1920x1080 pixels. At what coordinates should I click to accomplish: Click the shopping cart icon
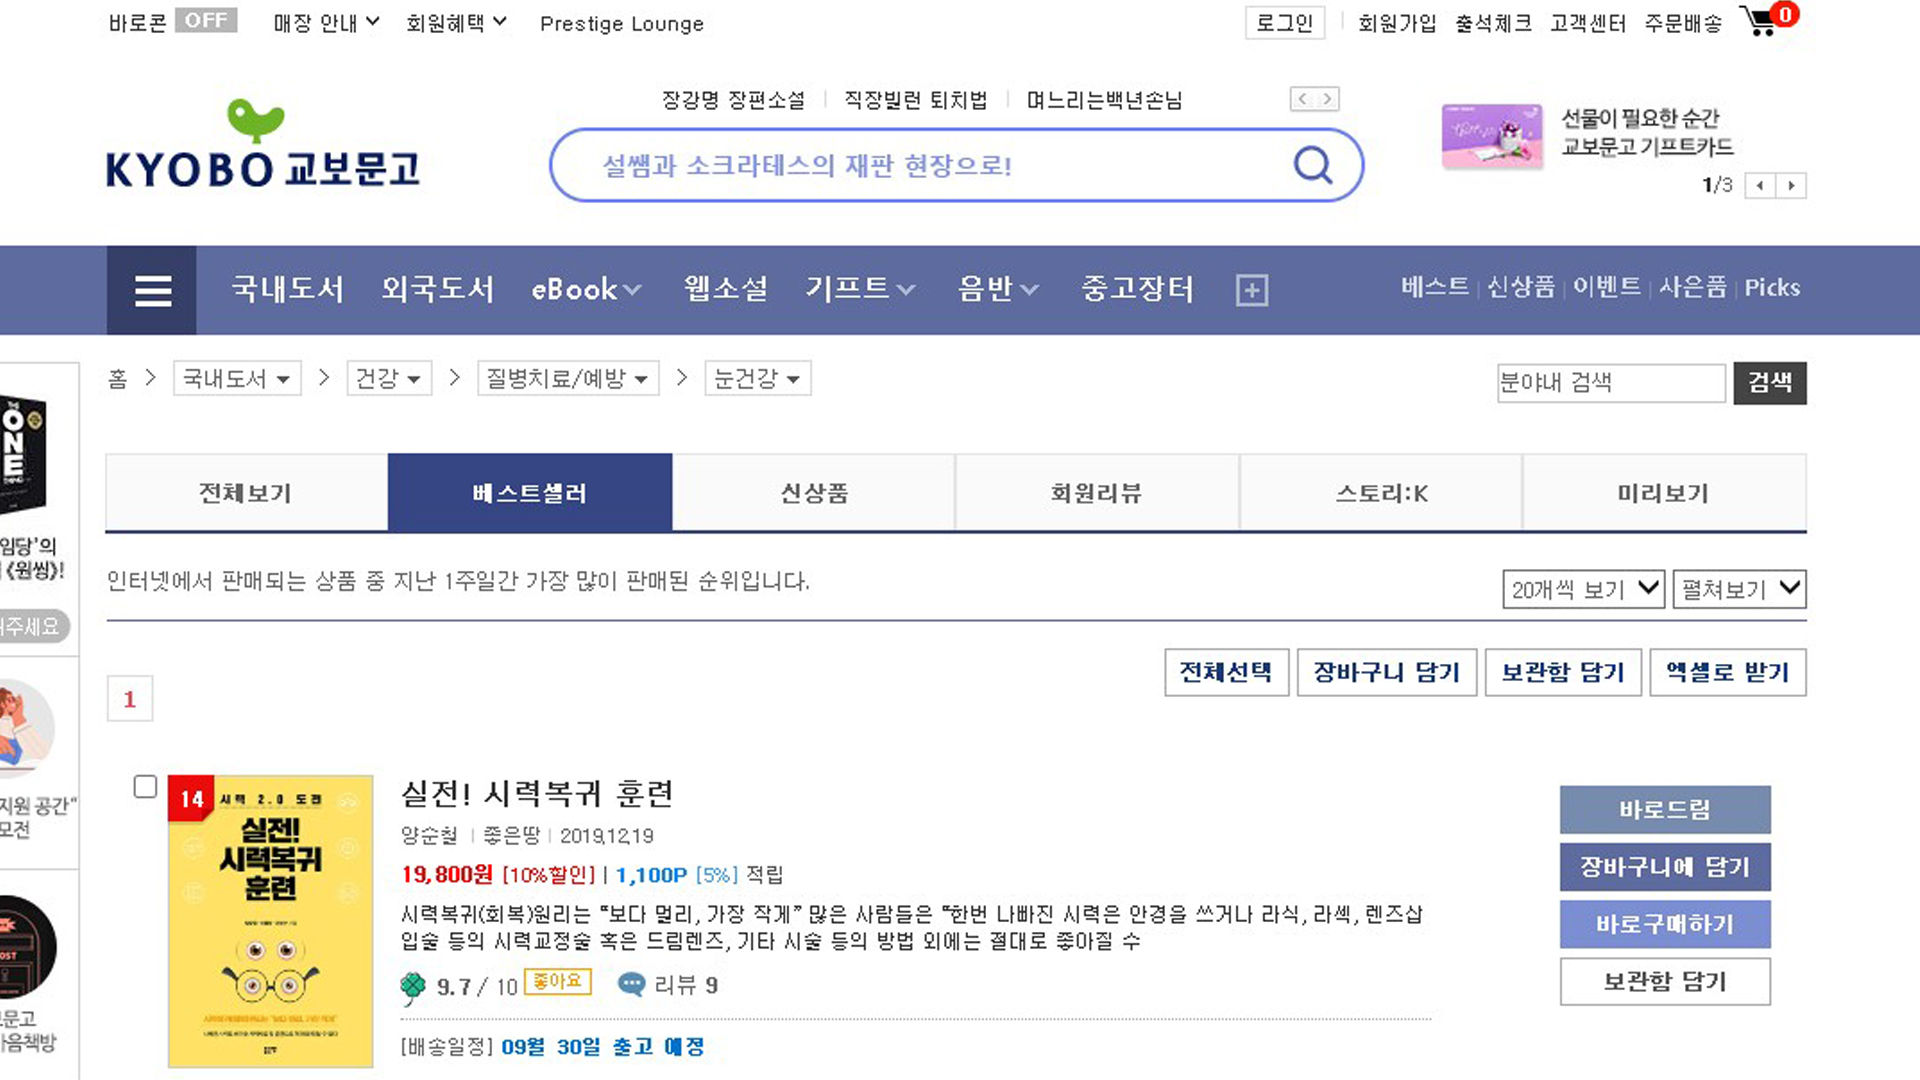pyautogui.click(x=1759, y=21)
